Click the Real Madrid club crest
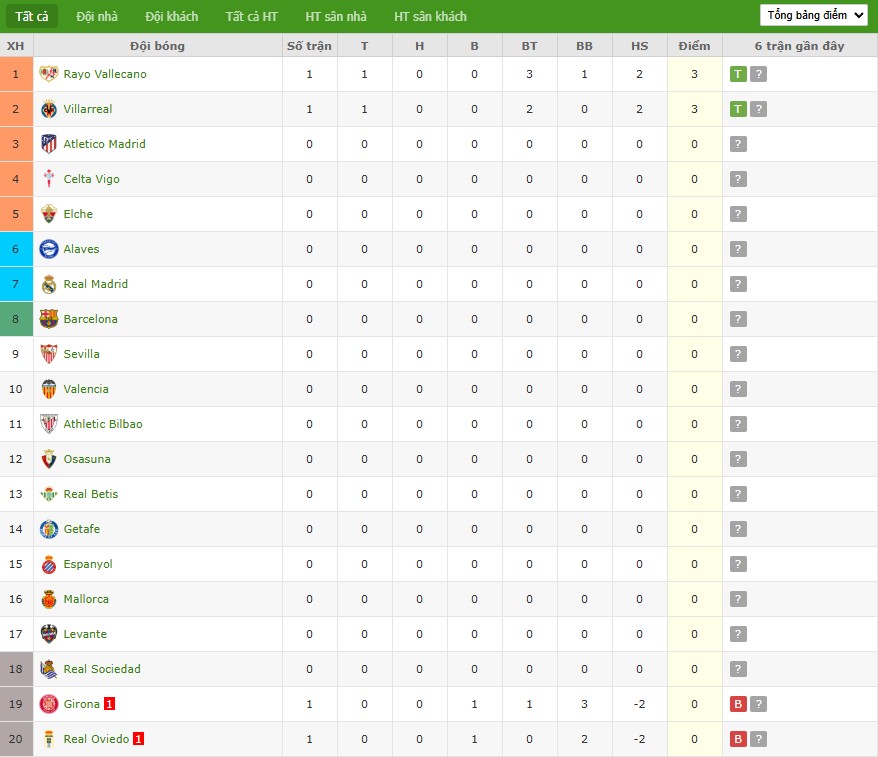The width and height of the screenshot is (878, 757). [x=48, y=284]
